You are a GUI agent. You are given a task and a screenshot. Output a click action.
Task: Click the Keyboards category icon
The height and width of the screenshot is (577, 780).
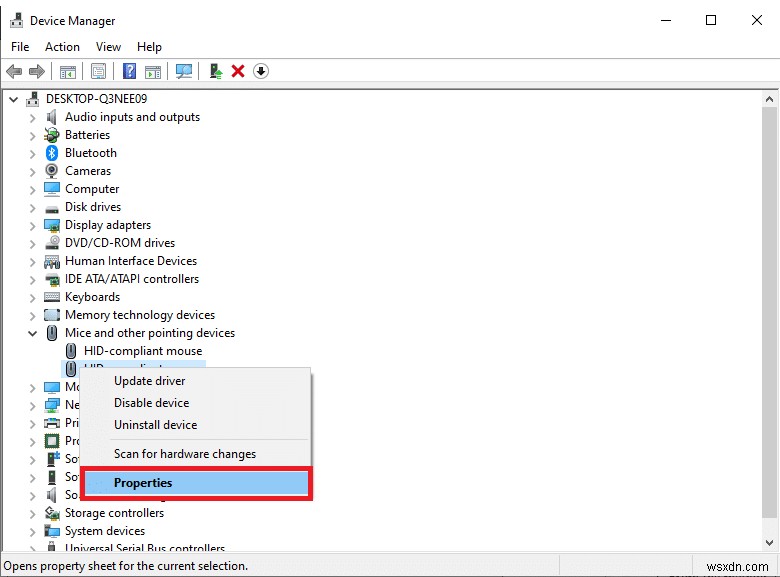pos(52,297)
